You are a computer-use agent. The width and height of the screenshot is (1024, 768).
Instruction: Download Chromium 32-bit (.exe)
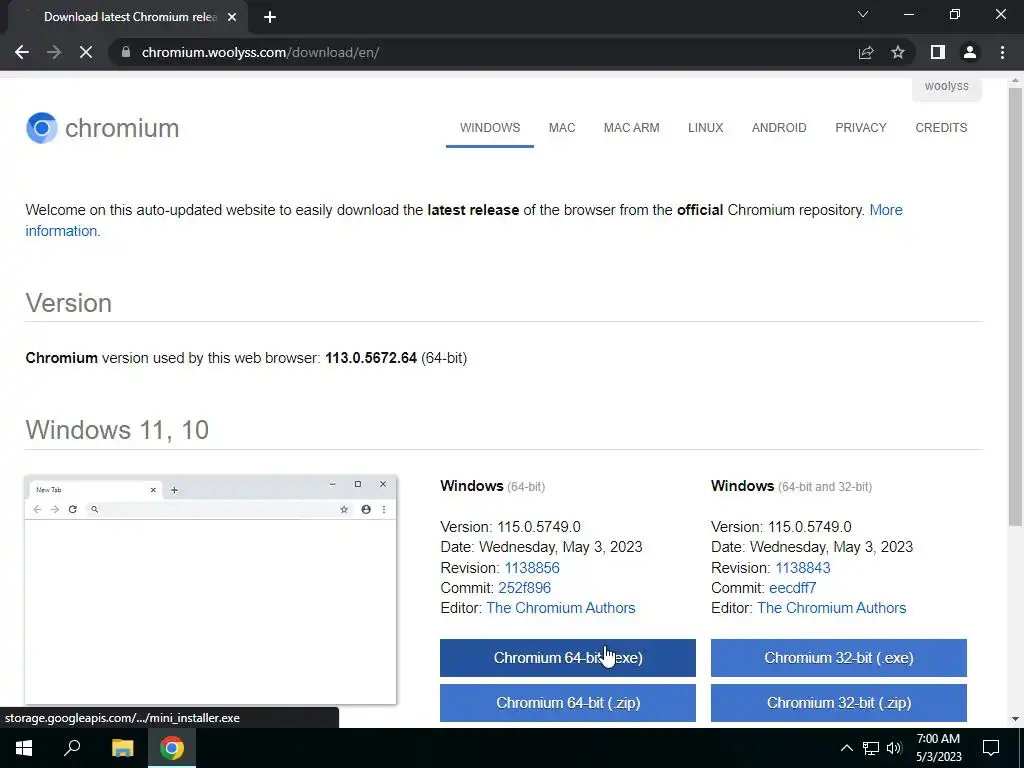(x=839, y=658)
